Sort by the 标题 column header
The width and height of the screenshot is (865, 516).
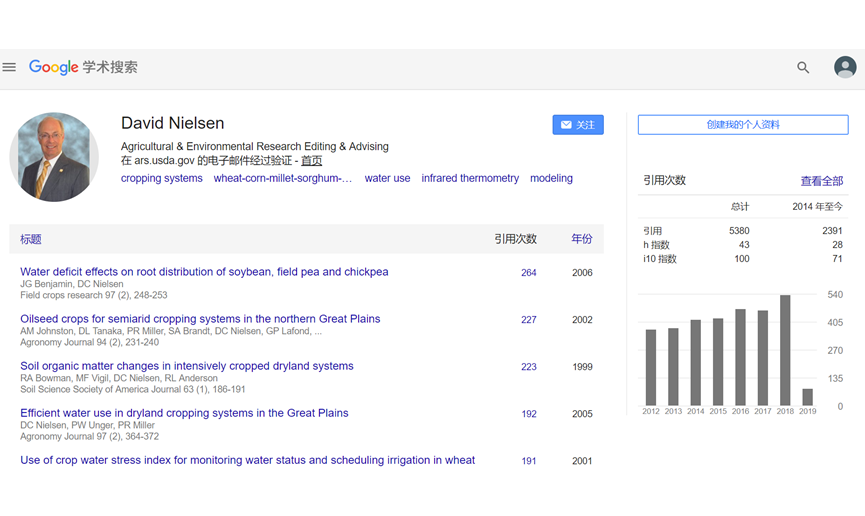pos(31,239)
